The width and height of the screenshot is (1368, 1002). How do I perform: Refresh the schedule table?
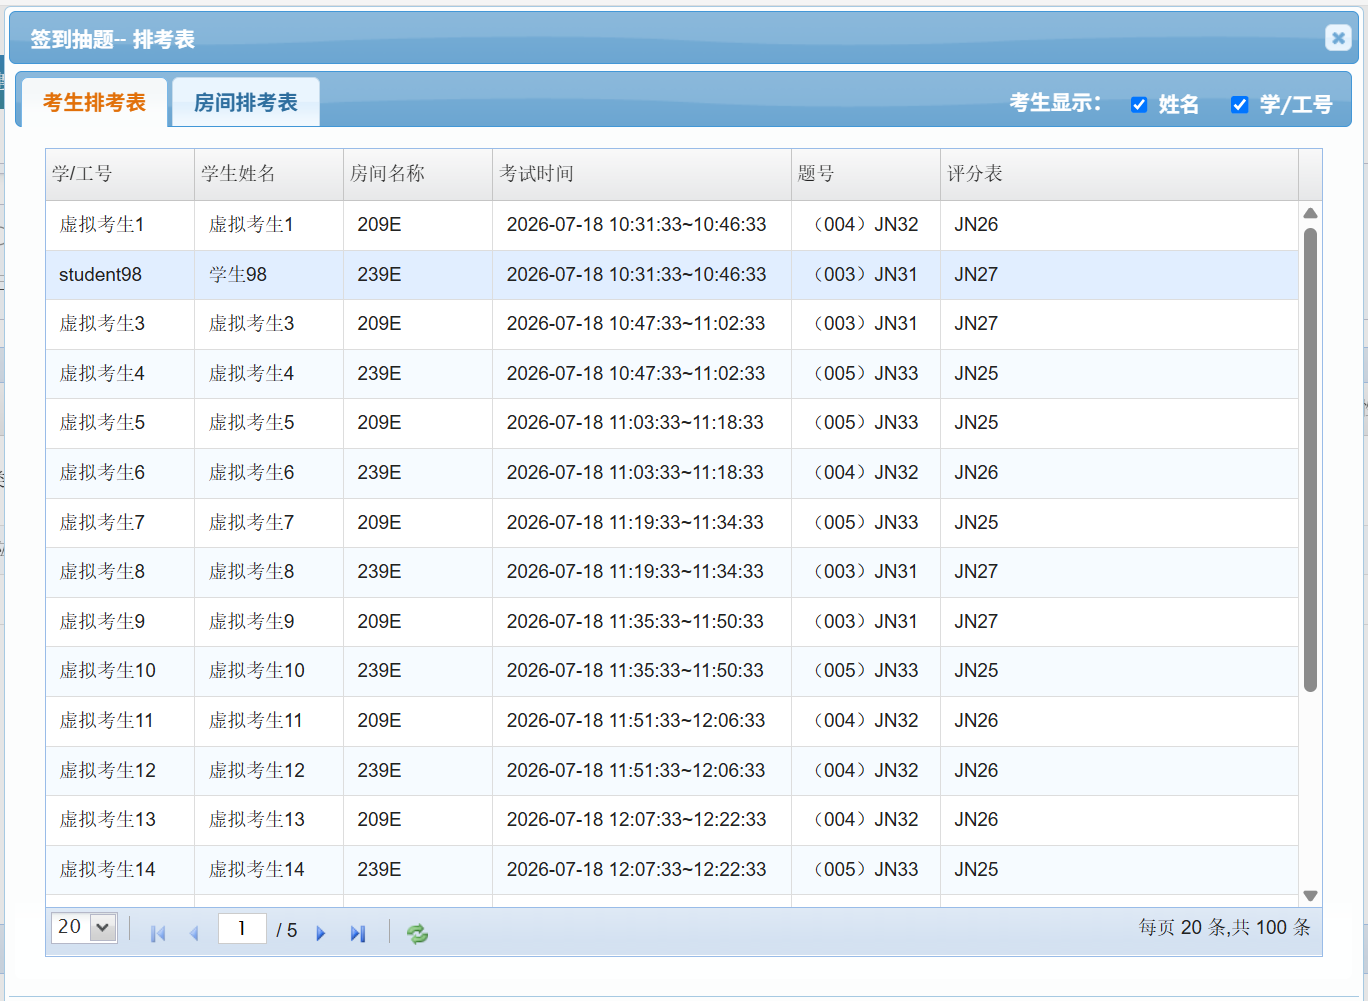[417, 933]
